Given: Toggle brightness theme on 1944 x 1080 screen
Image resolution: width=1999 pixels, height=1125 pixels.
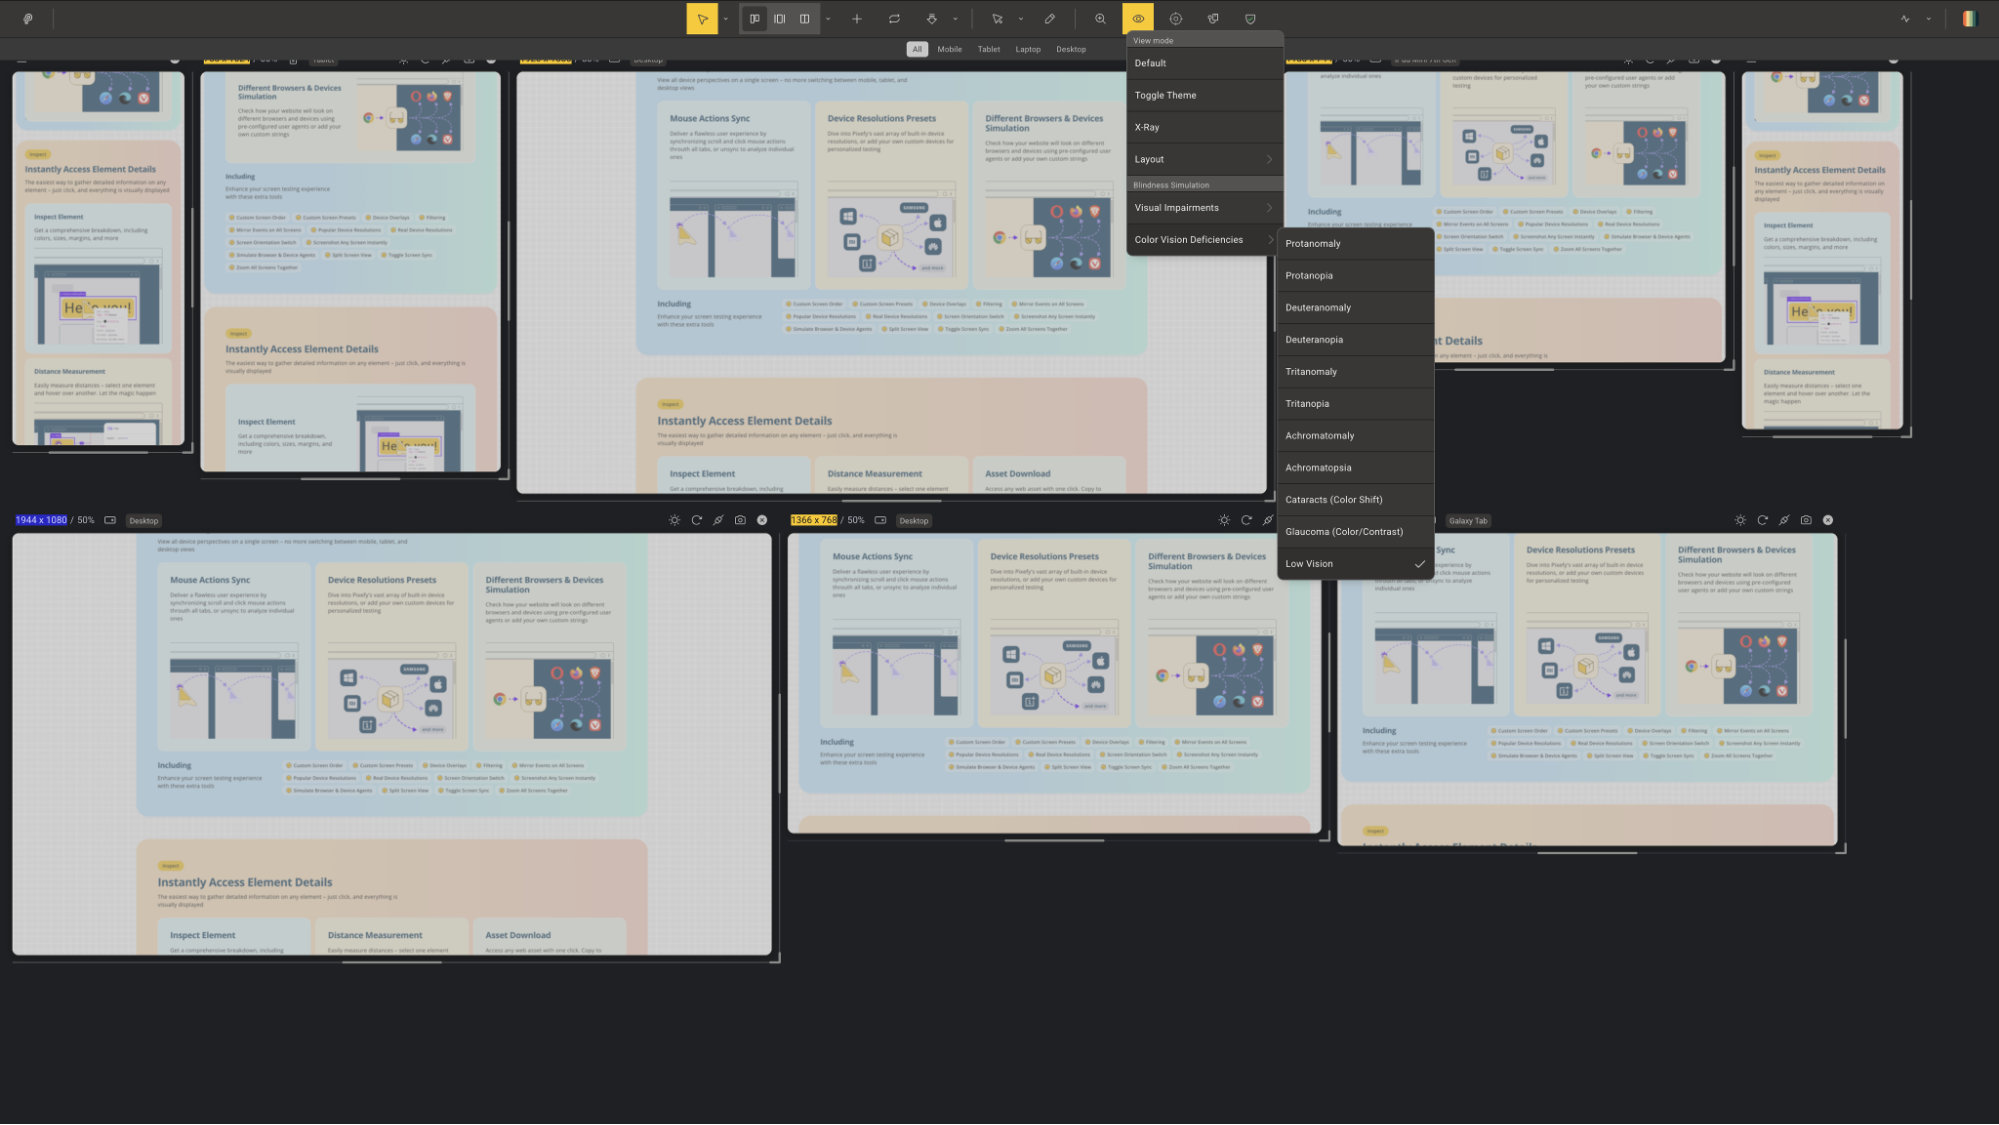Looking at the screenshot, I should (675, 520).
